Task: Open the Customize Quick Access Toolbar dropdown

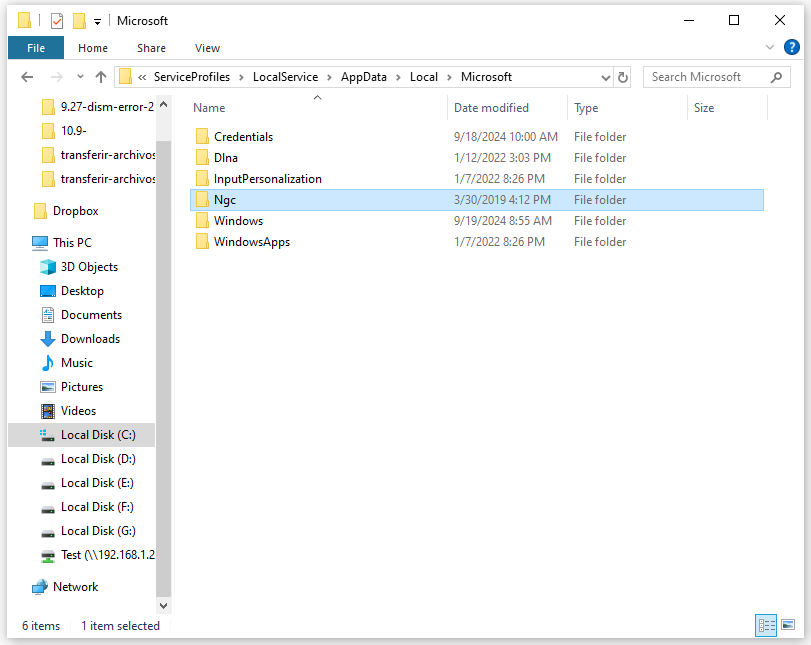Action: [x=97, y=22]
